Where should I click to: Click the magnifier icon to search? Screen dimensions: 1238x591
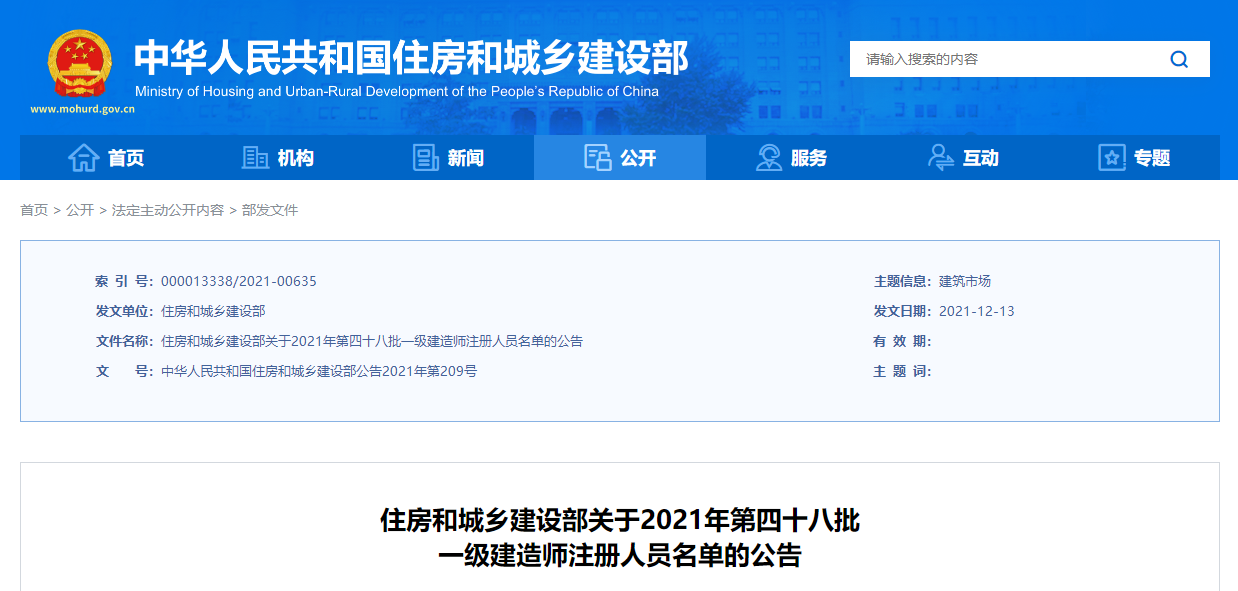pyautogui.click(x=1180, y=59)
